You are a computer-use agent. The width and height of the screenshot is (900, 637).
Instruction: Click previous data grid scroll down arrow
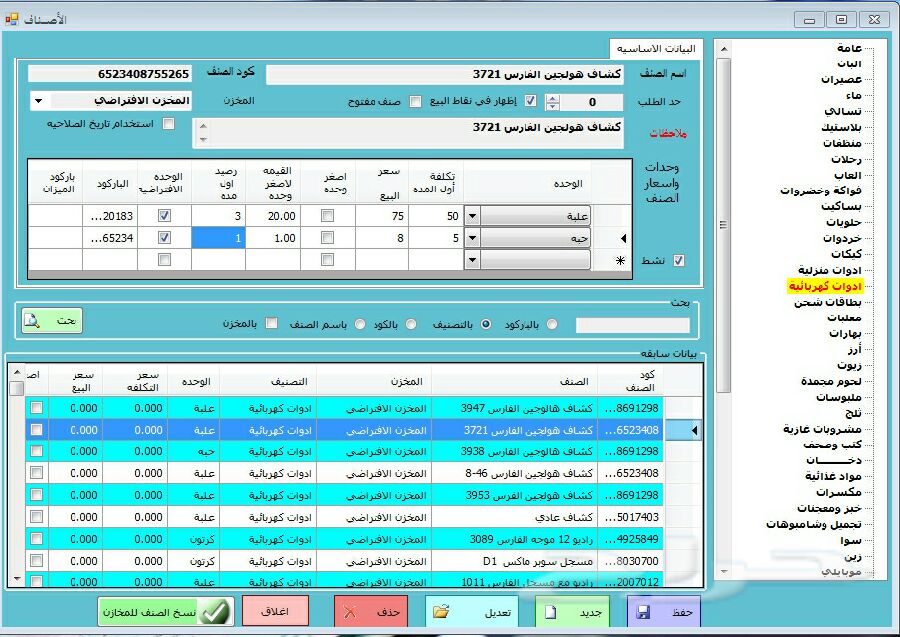(x=17, y=578)
